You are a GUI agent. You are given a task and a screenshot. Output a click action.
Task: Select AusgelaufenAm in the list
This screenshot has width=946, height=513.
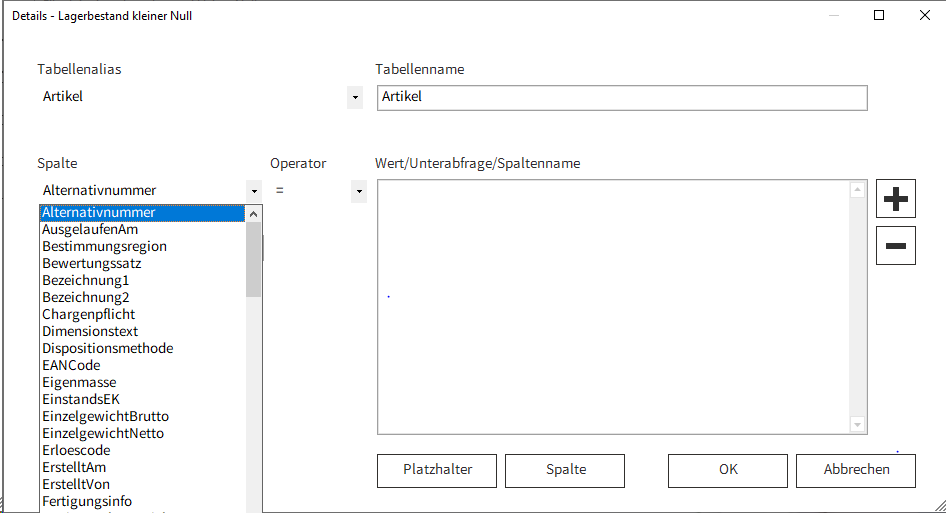pos(142,230)
